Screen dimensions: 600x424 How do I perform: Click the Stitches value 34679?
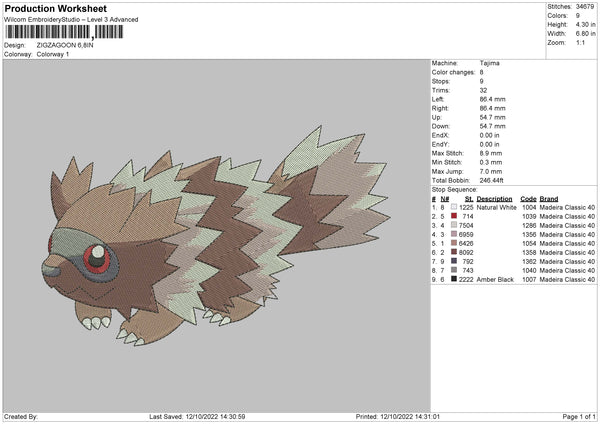click(x=585, y=7)
